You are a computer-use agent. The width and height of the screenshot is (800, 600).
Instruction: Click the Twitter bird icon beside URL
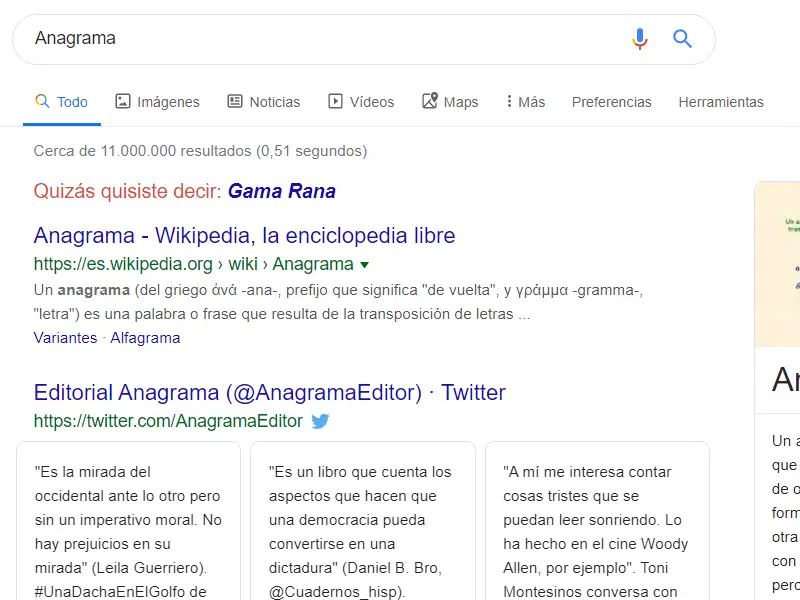pos(320,421)
